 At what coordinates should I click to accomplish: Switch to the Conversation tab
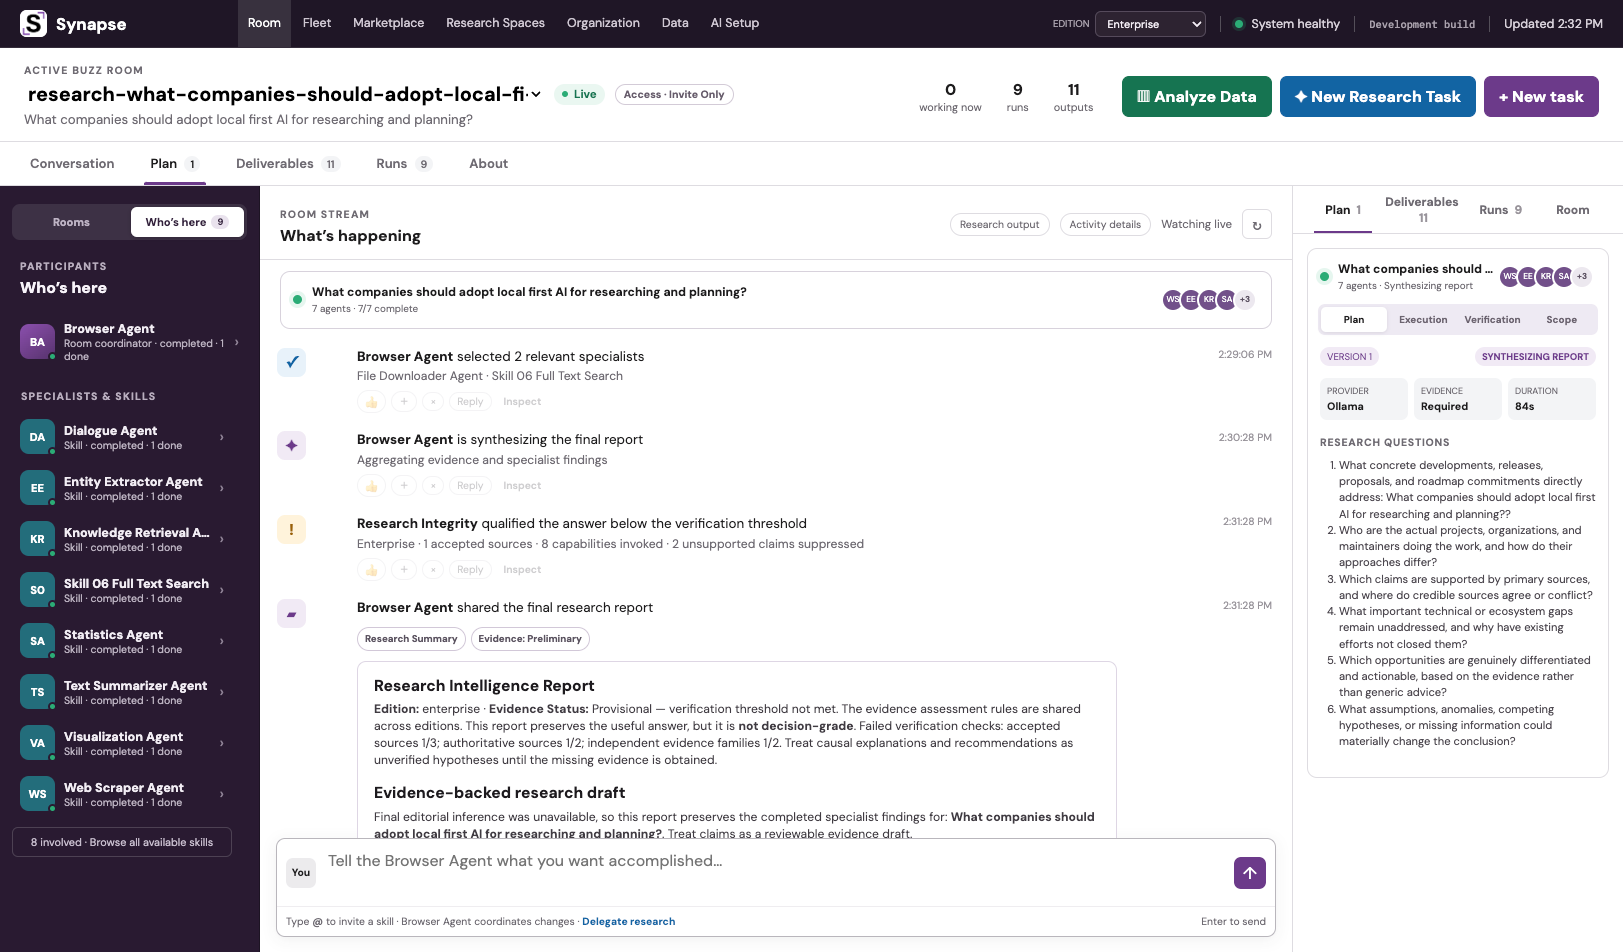click(72, 164)
